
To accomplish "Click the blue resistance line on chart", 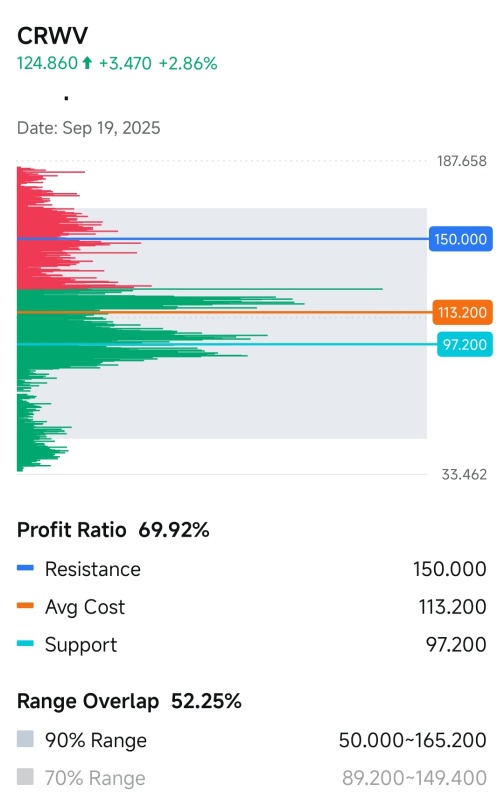I will [x=223, y=239].
